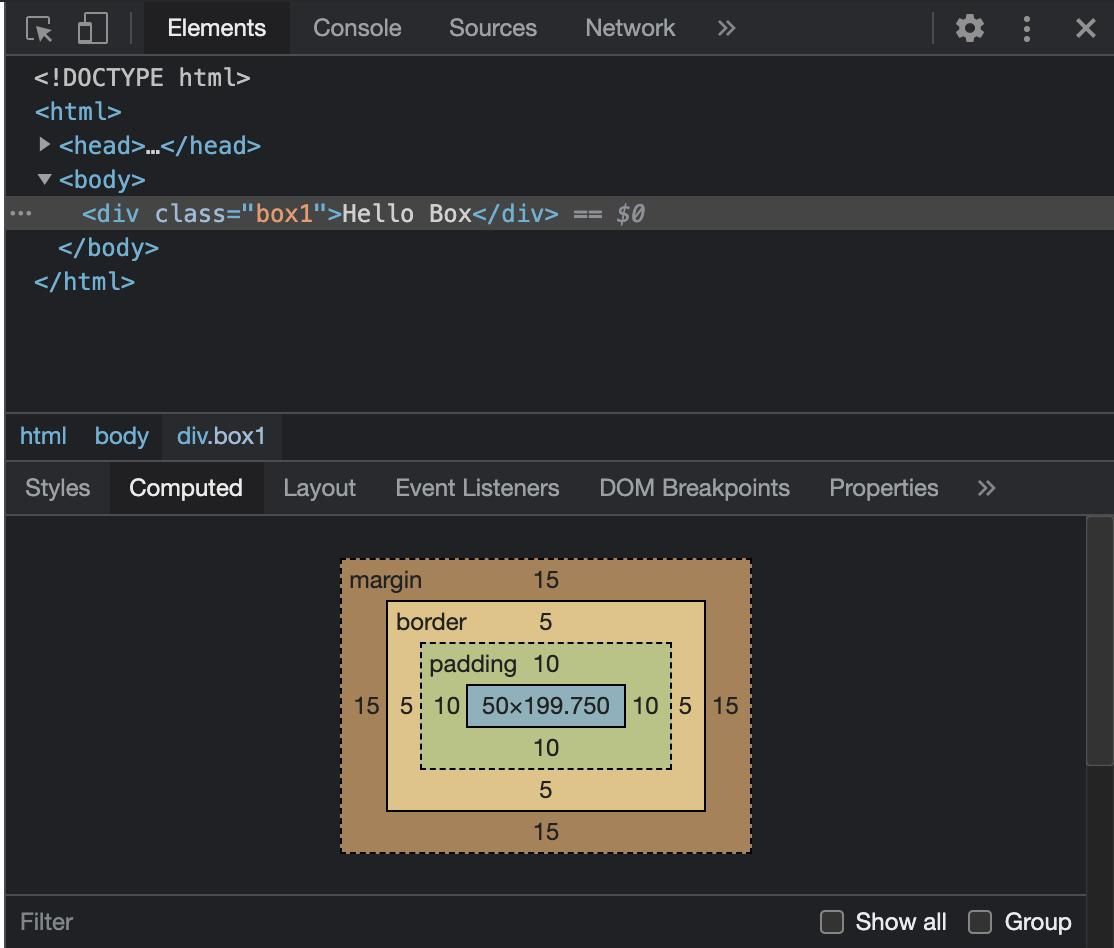Image resolution: width=1114 pixels, height=948 pixels.
Task: Enable the Show all checkbox
Action: click(831, 921)
